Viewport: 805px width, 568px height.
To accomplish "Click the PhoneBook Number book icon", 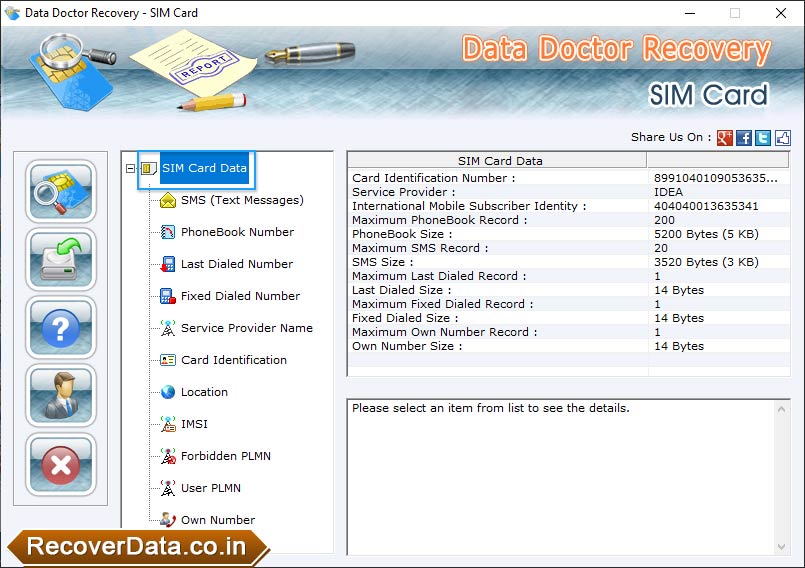I will click(x=168, y=232).
